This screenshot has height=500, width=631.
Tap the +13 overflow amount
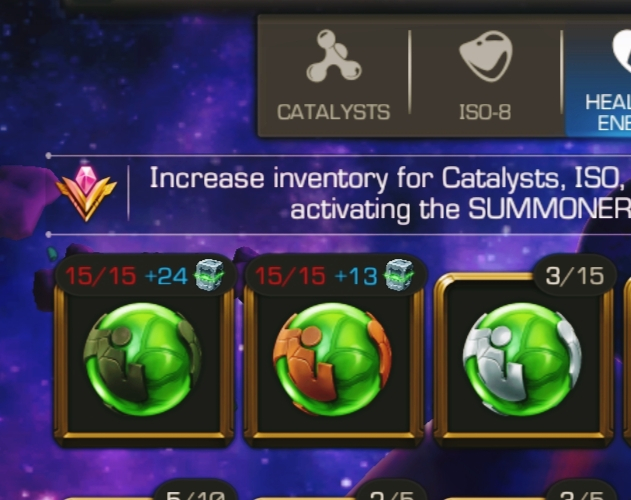pos(356,276)
